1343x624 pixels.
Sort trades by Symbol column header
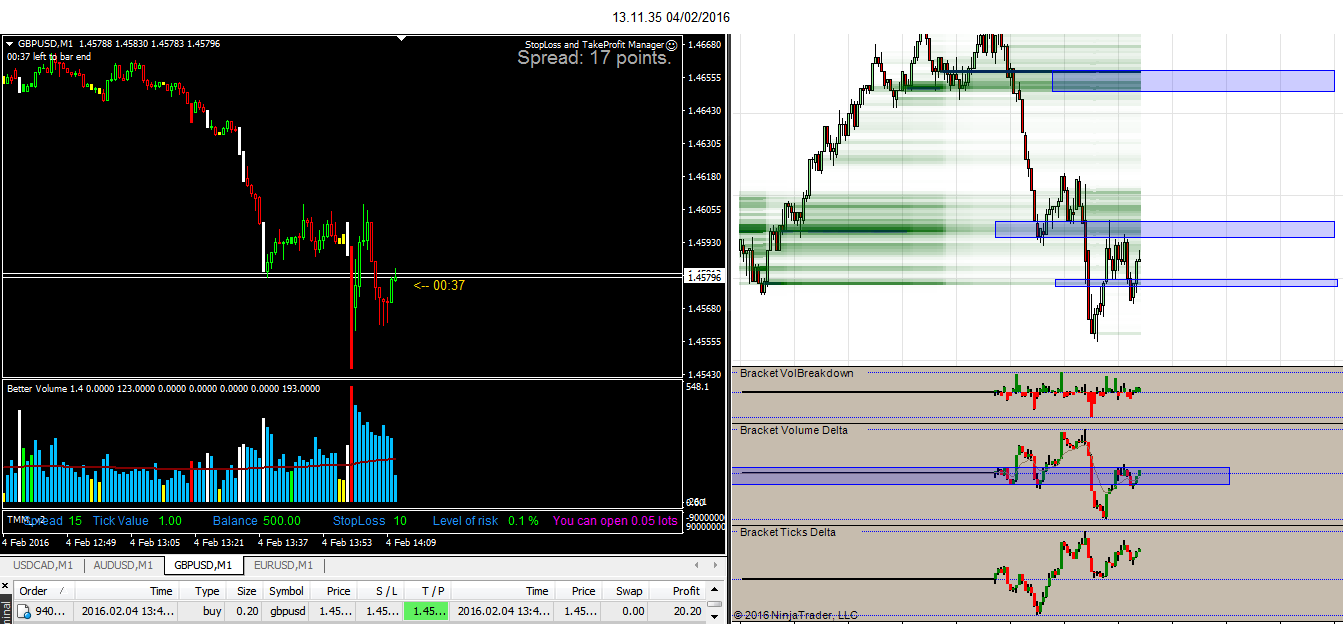(x=286, y=591)
